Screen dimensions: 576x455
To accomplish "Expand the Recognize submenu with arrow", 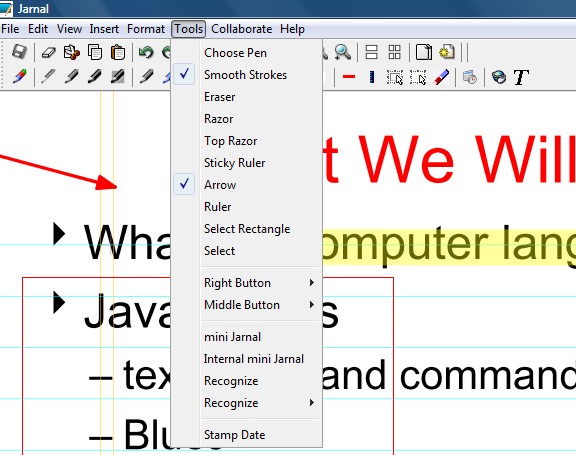I will [245, 402].
